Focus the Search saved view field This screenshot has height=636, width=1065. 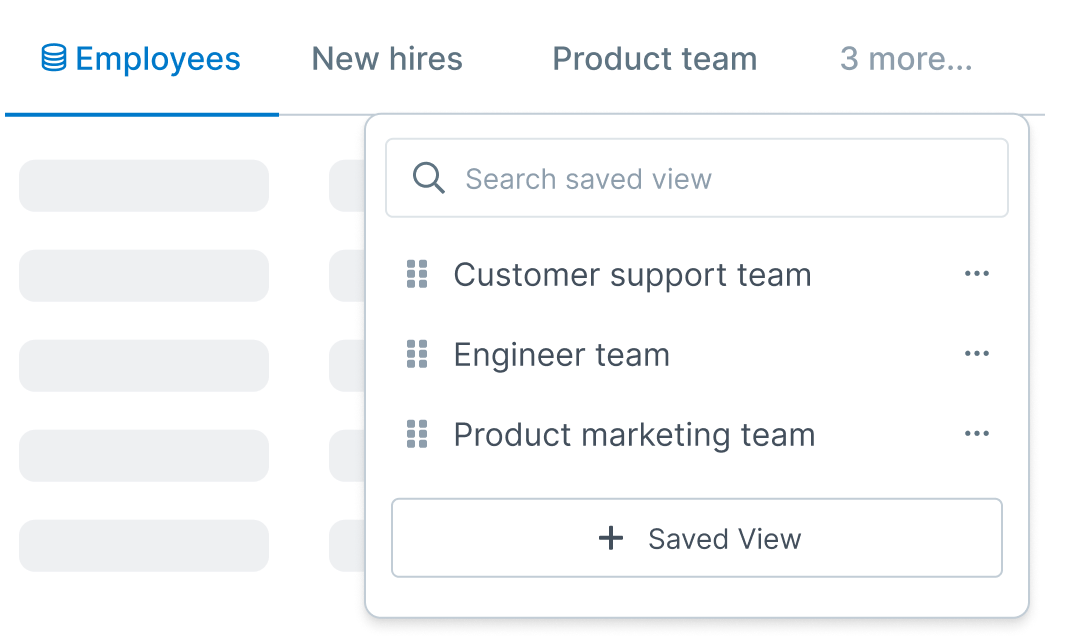coord(697,178)
